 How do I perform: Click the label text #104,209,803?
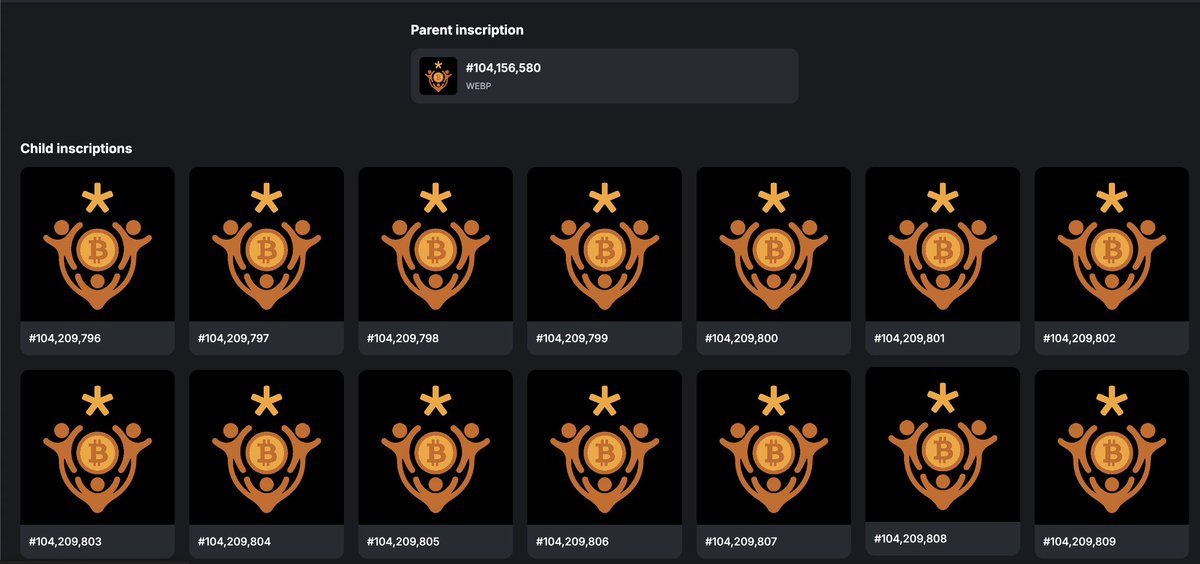65,541
